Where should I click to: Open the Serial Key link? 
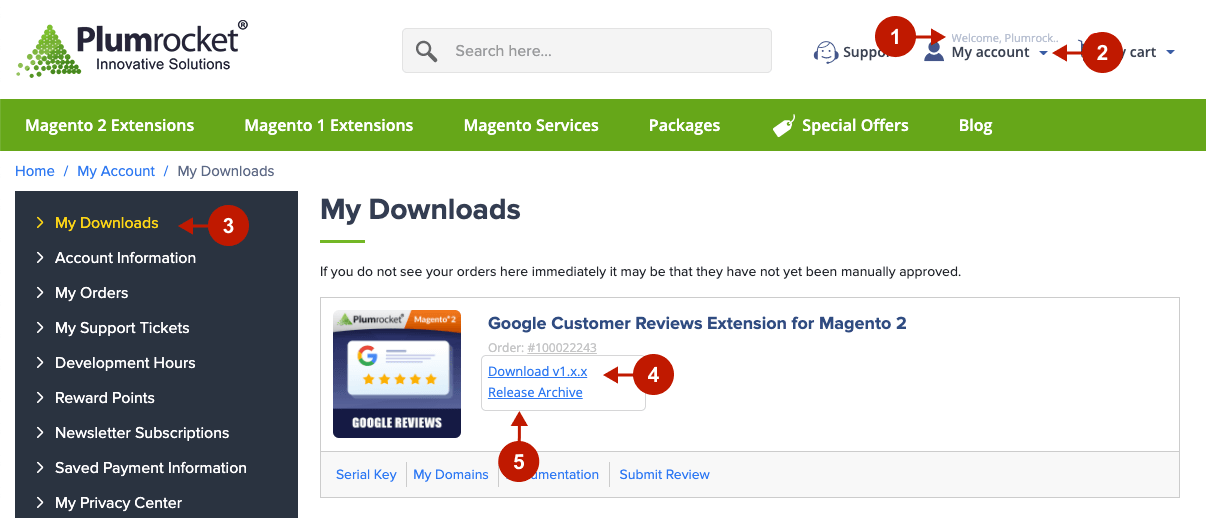366,474
